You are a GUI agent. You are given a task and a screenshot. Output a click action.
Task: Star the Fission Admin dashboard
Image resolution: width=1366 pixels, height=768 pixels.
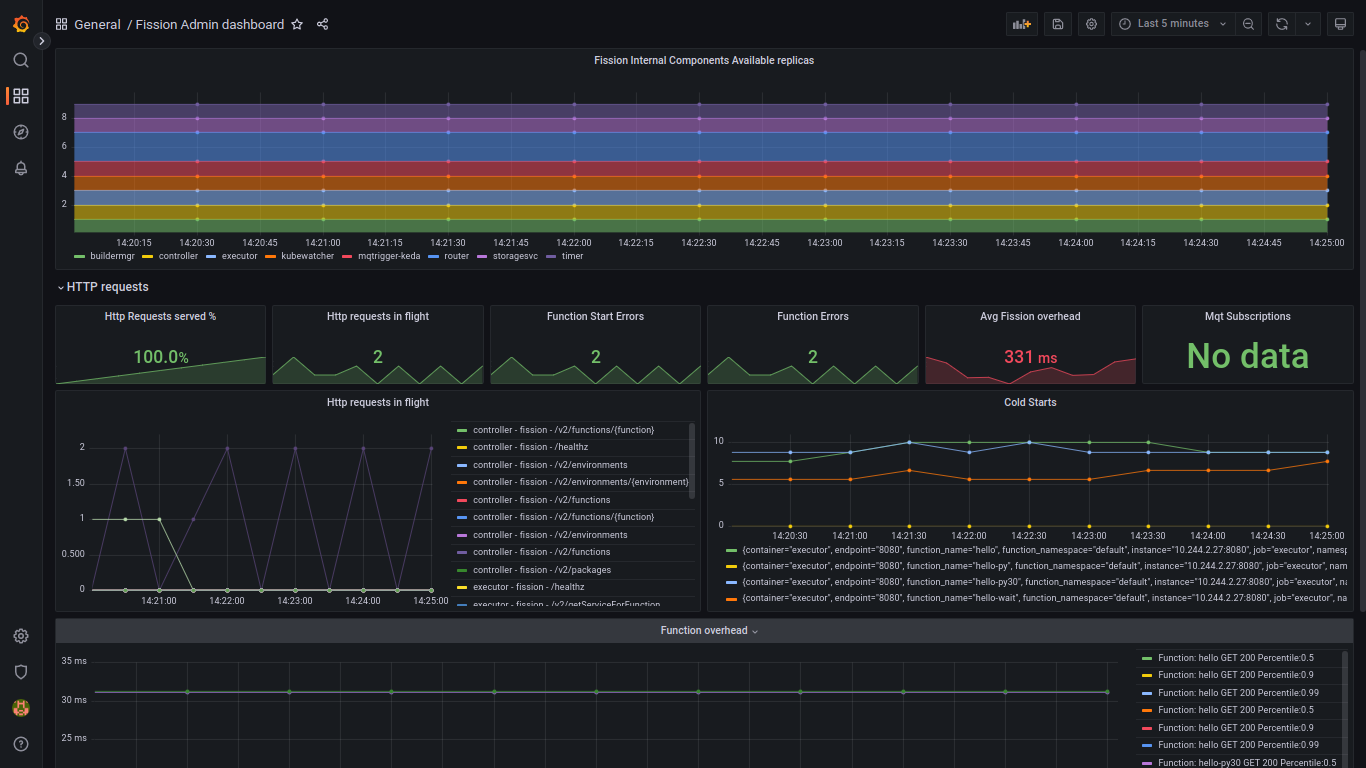[297, 24]
